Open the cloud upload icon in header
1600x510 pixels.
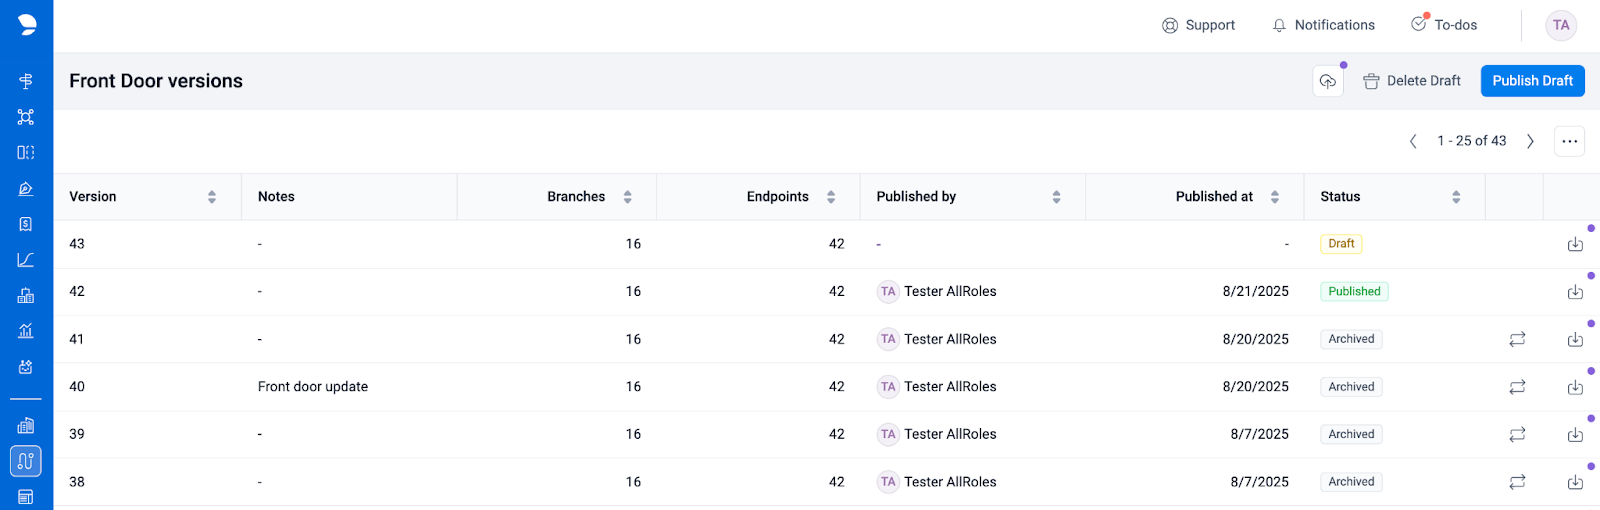[1327, 81]
